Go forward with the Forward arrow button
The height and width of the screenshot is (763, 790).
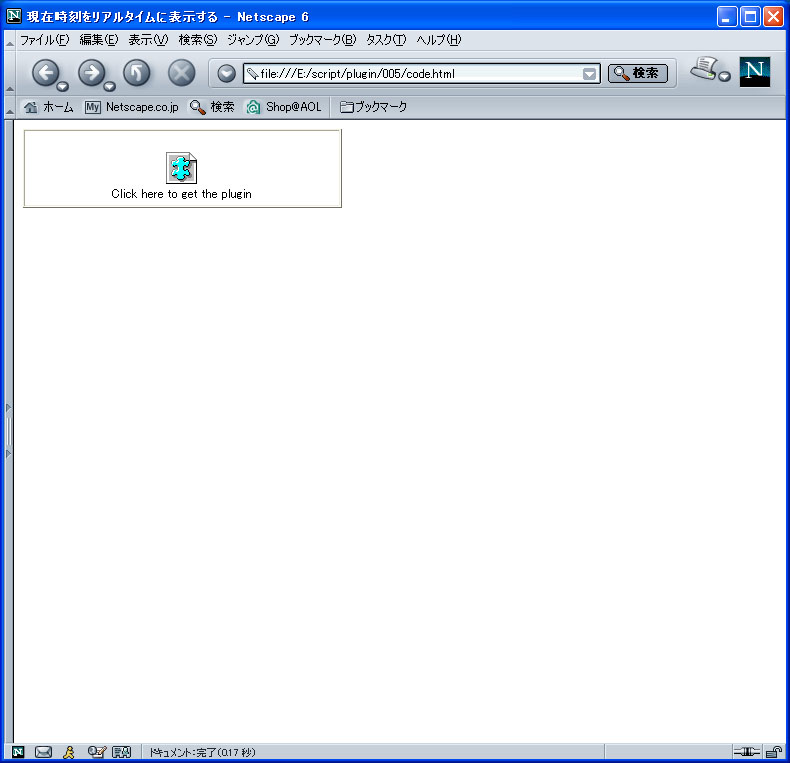point(92,73)
